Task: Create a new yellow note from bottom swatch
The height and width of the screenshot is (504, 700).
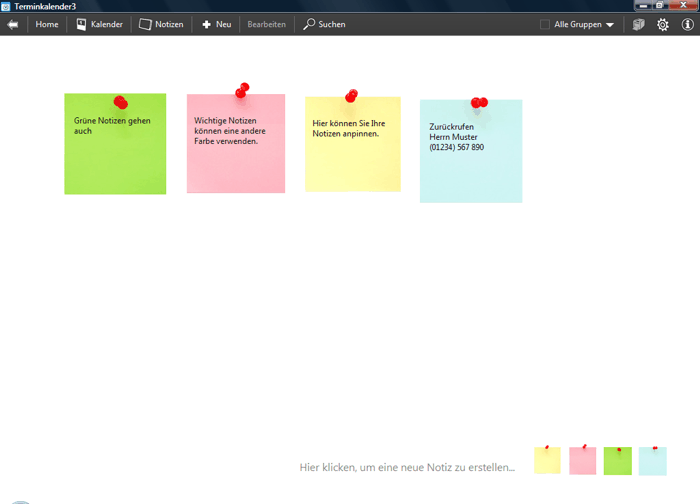Action: click(547, 460)
